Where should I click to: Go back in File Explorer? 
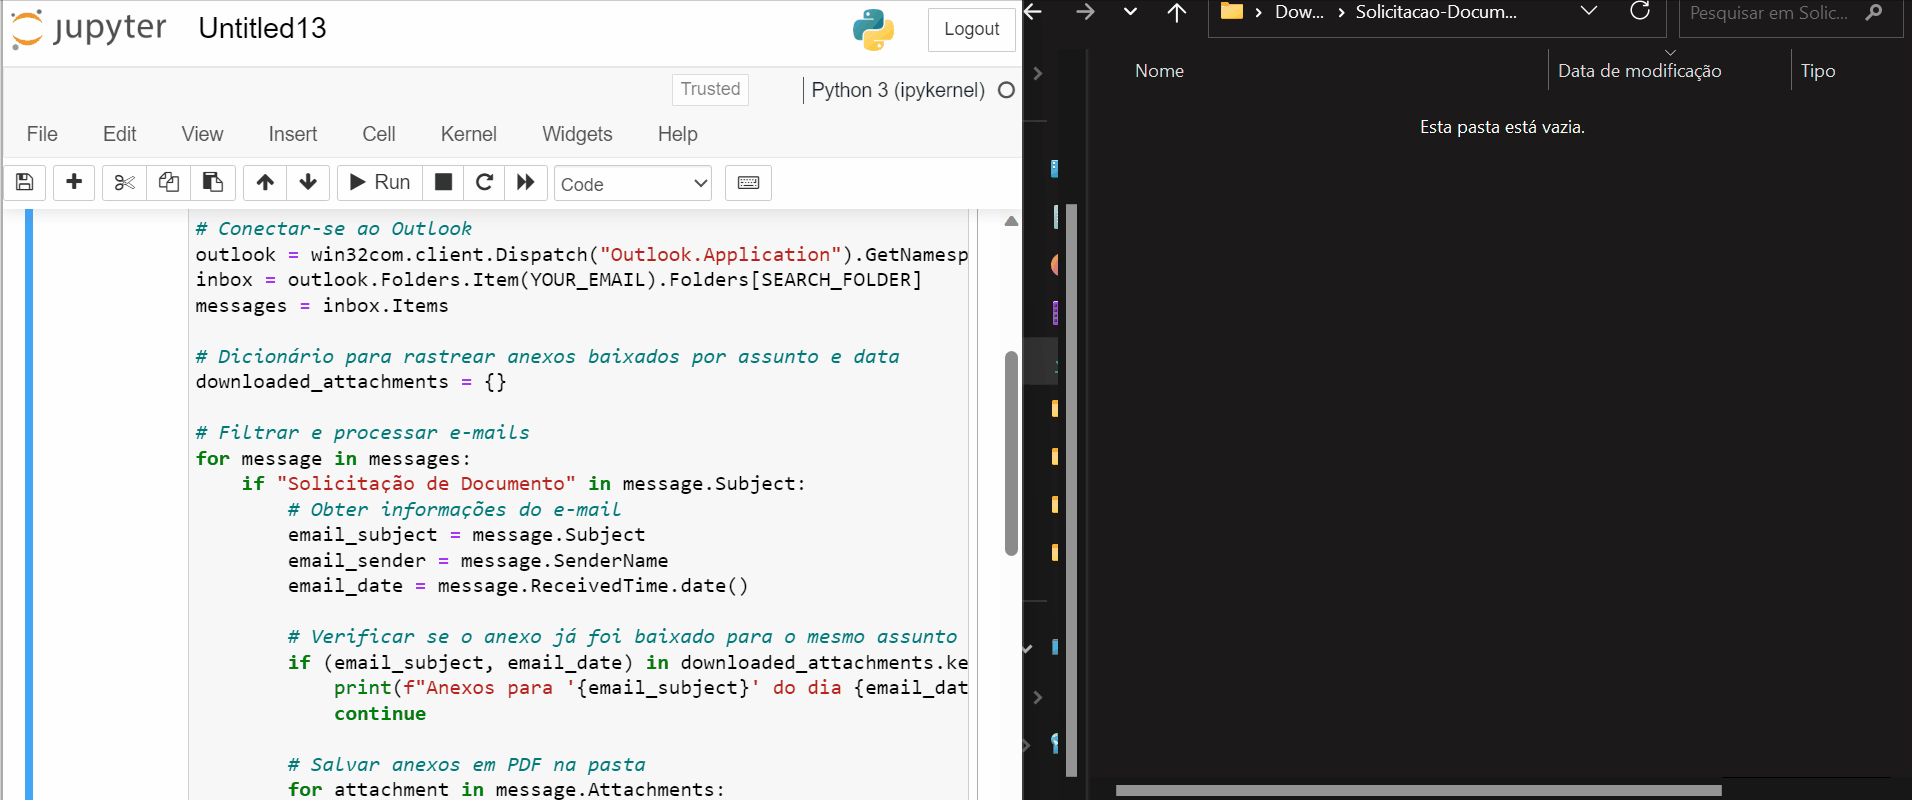(x=1033, y=12)
